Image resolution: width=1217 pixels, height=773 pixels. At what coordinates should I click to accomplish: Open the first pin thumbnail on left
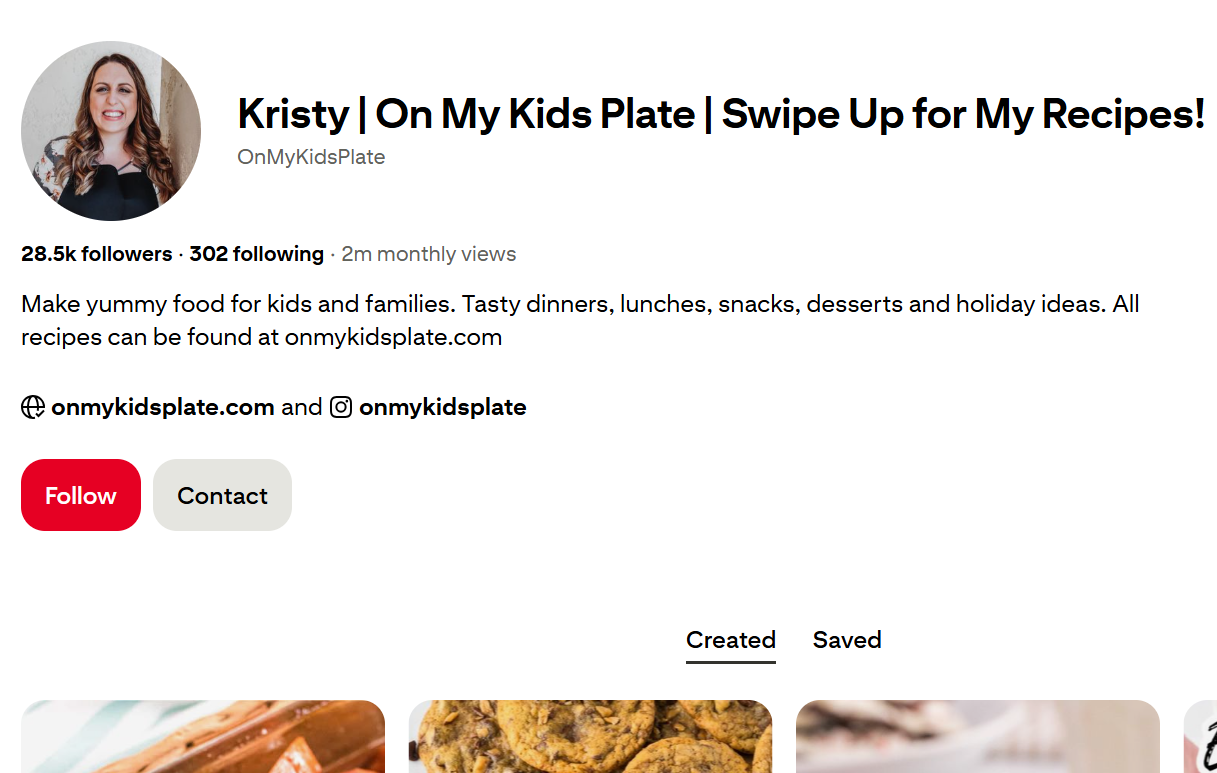[x=203, y=736]
